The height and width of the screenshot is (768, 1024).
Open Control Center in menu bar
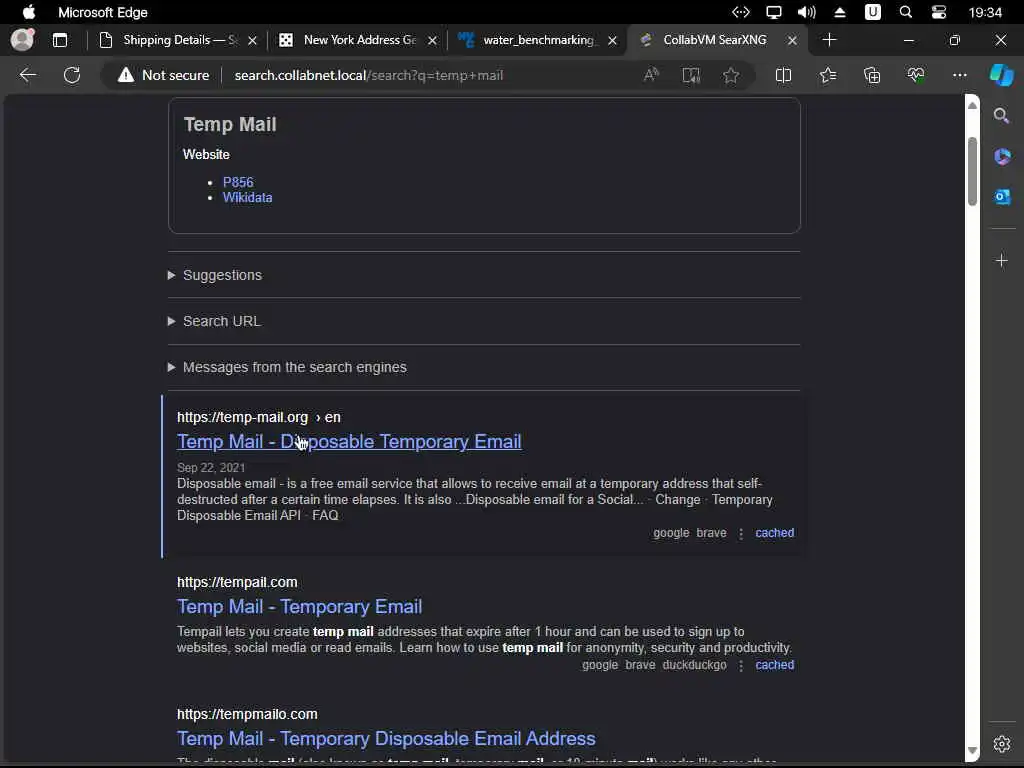coord(939,12)
